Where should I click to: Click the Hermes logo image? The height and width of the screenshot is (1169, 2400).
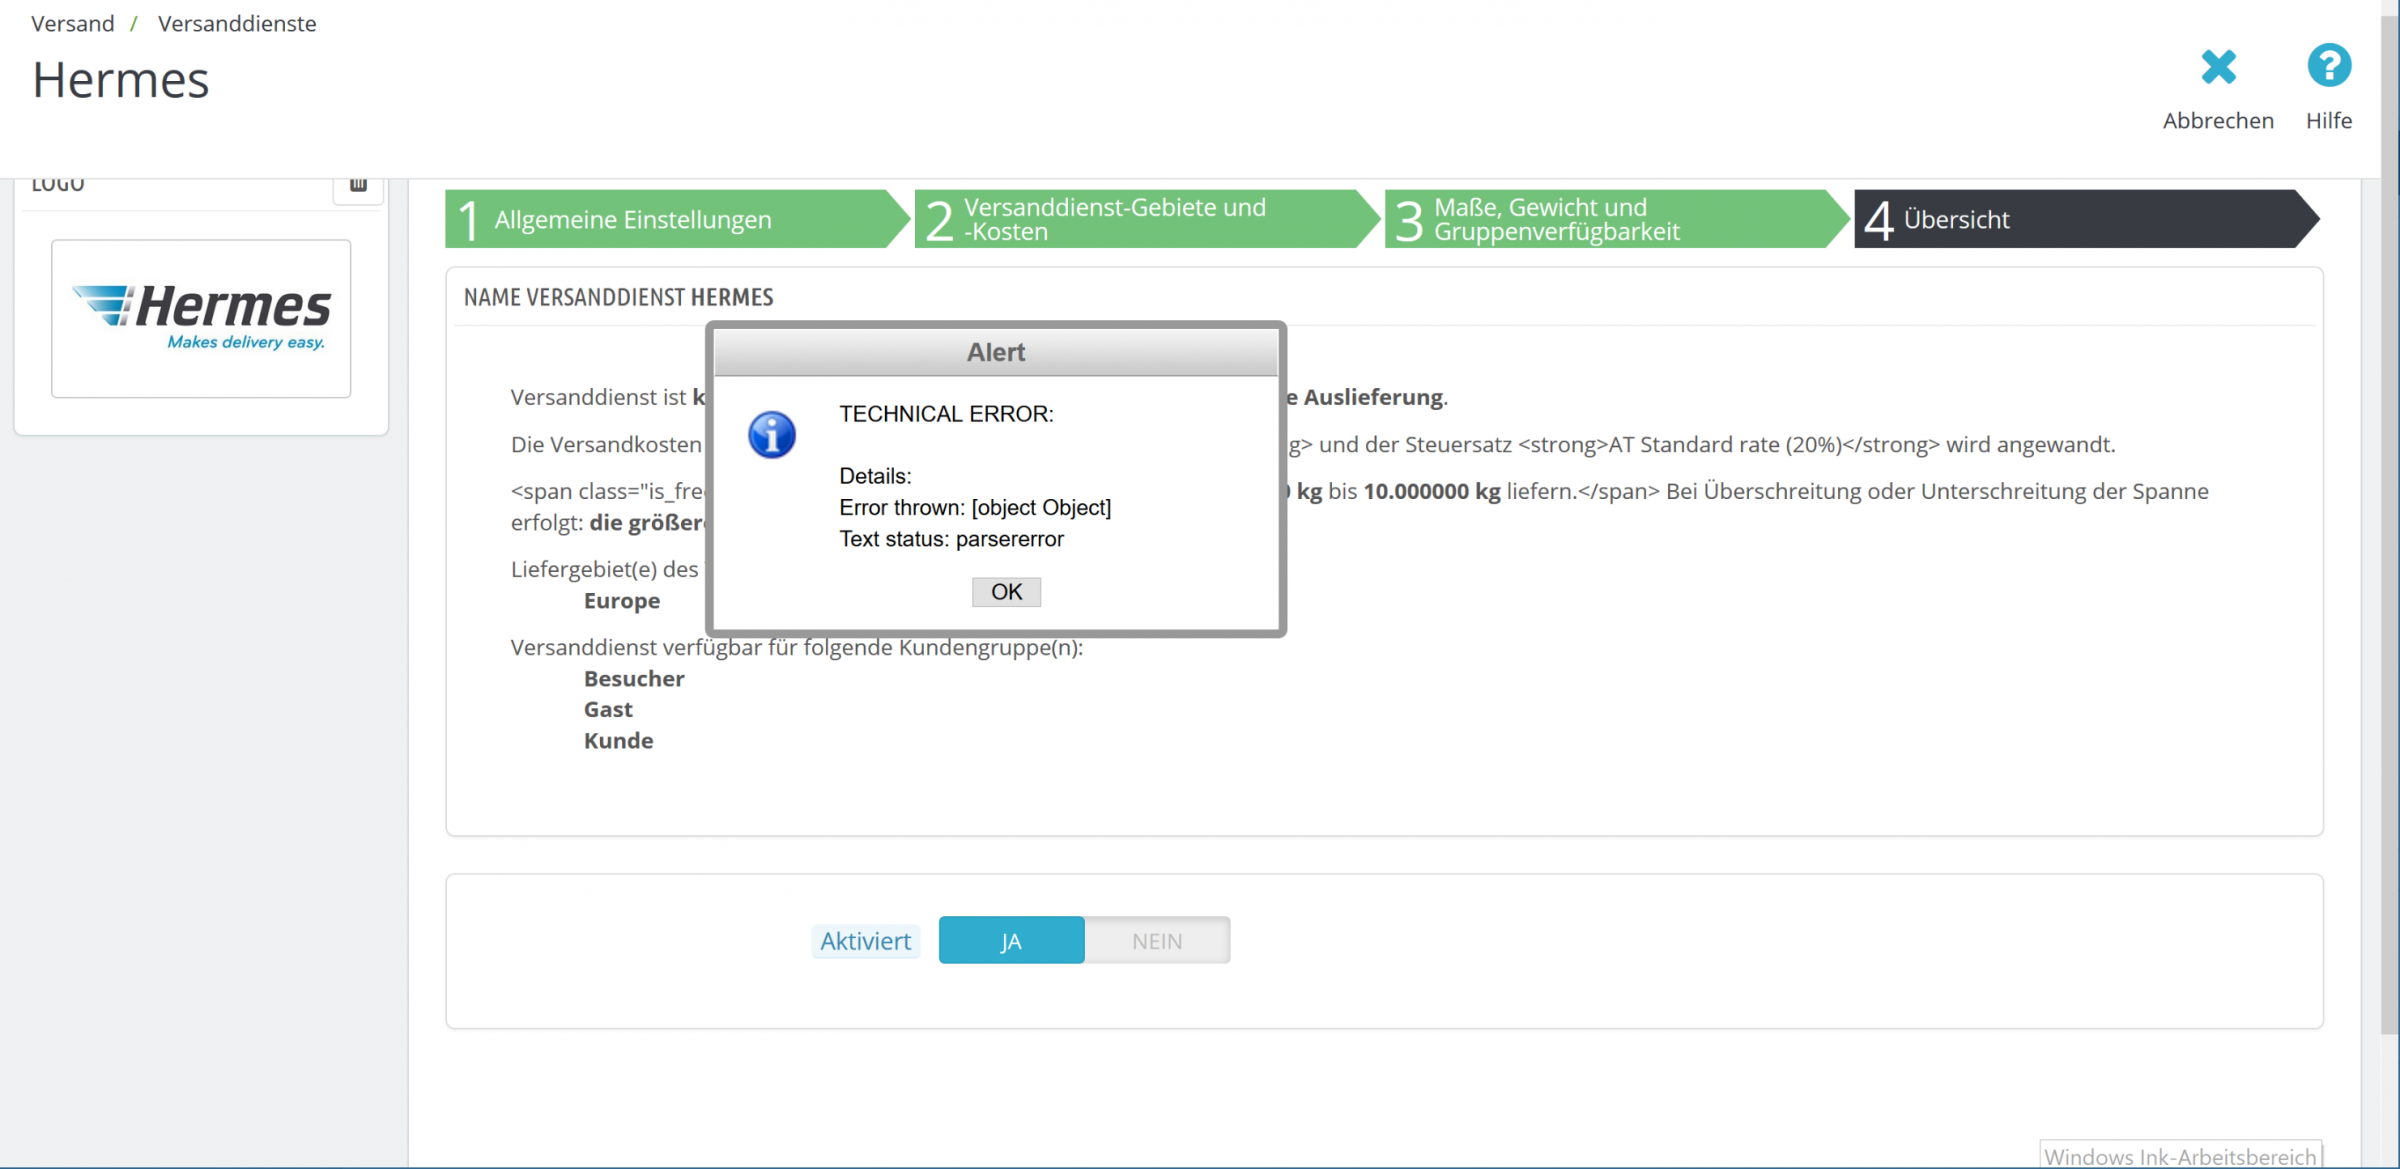tap(201, 317)
